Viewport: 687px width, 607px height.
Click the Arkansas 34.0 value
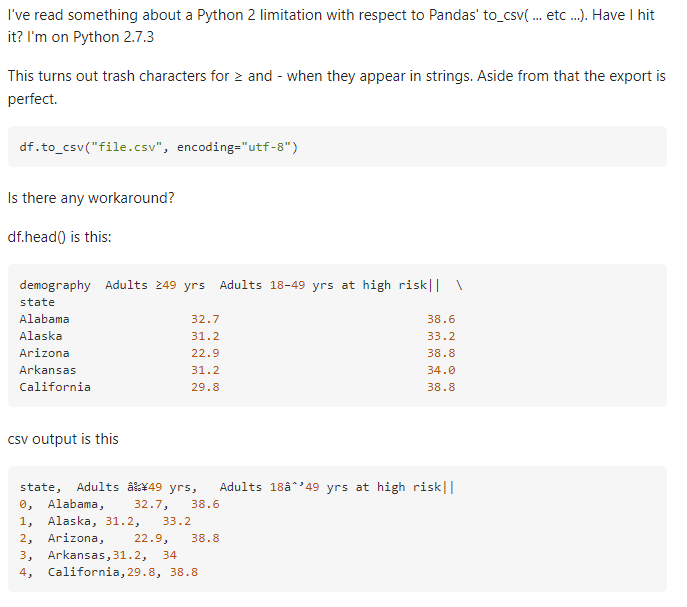441,370
